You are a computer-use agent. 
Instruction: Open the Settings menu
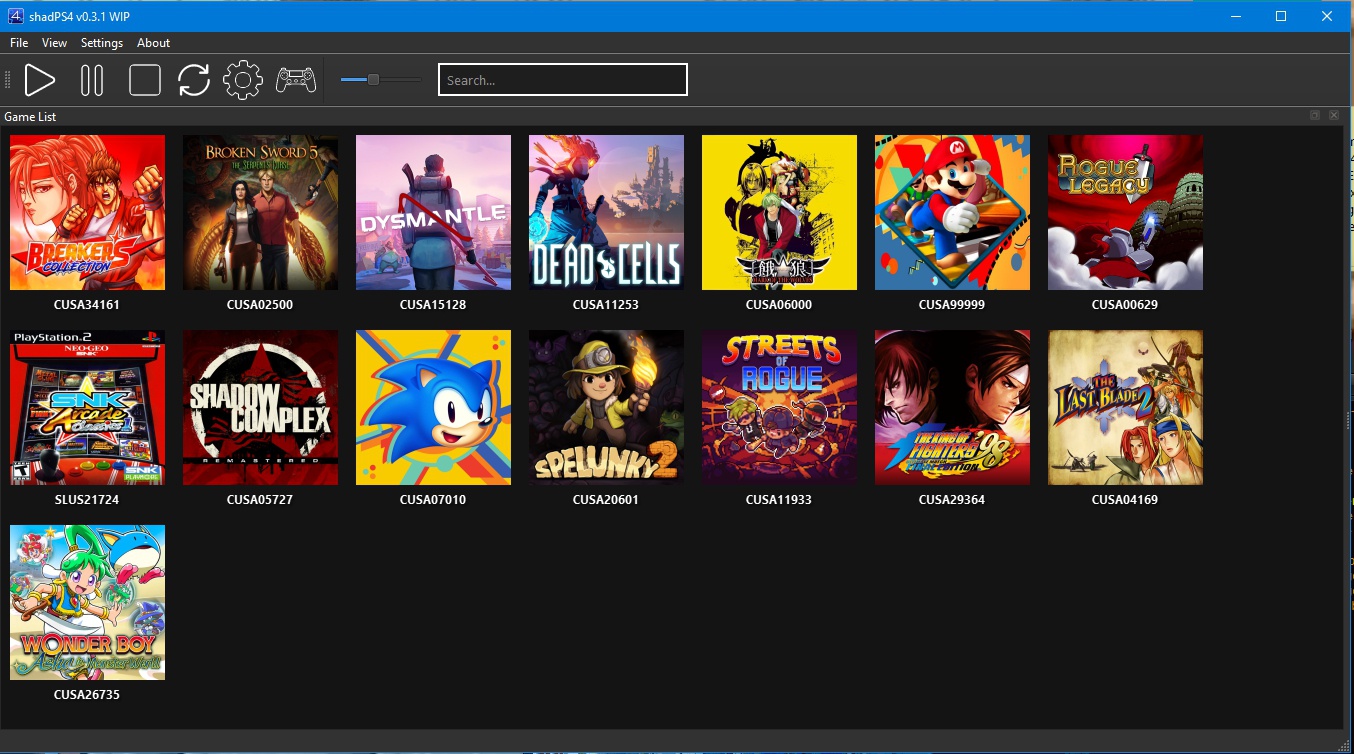[x=102, y=43]
